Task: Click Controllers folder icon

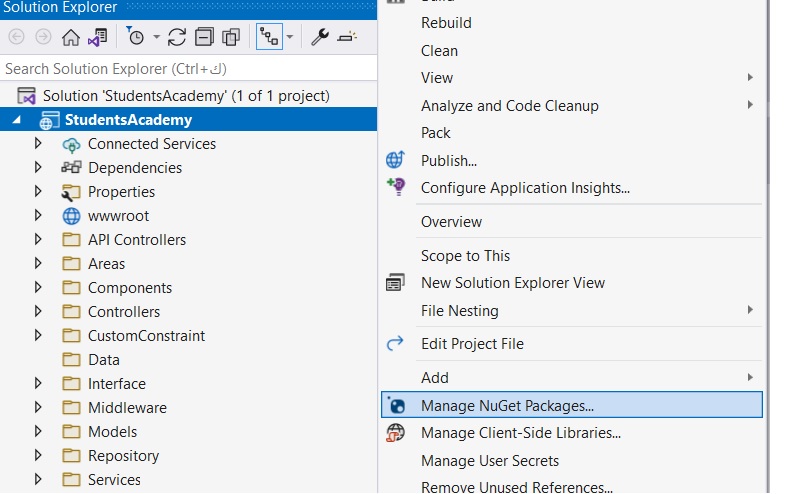Action: point(71,312)
